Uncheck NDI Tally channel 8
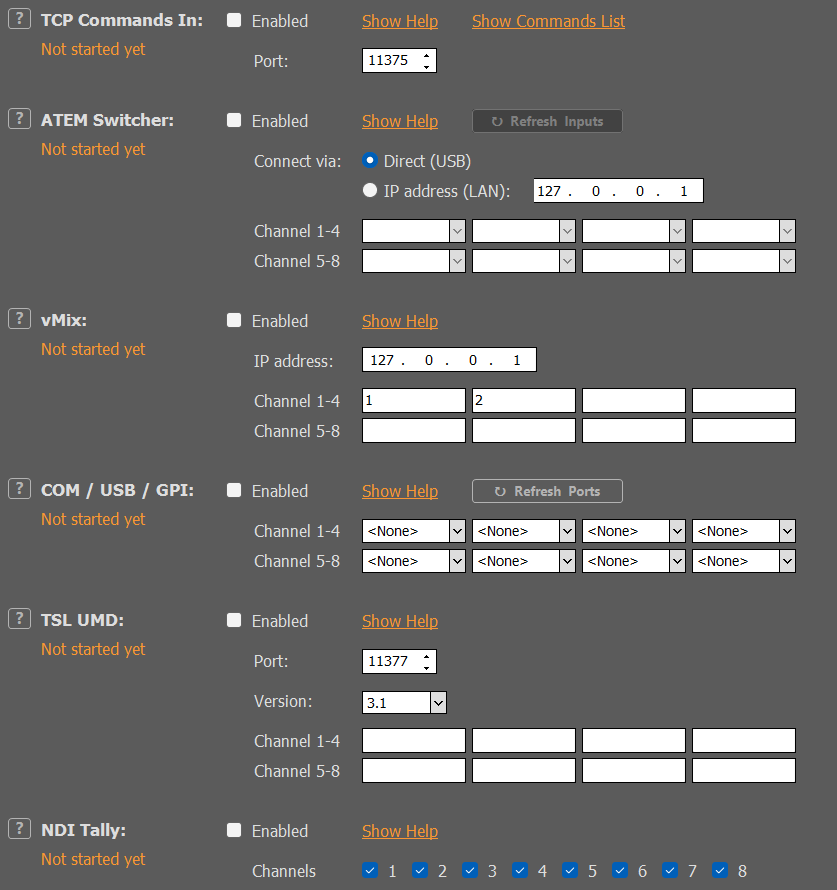Image resolution: width=837 pixels, height=890 pixels. pyautogui.click(x=720, y=870)
